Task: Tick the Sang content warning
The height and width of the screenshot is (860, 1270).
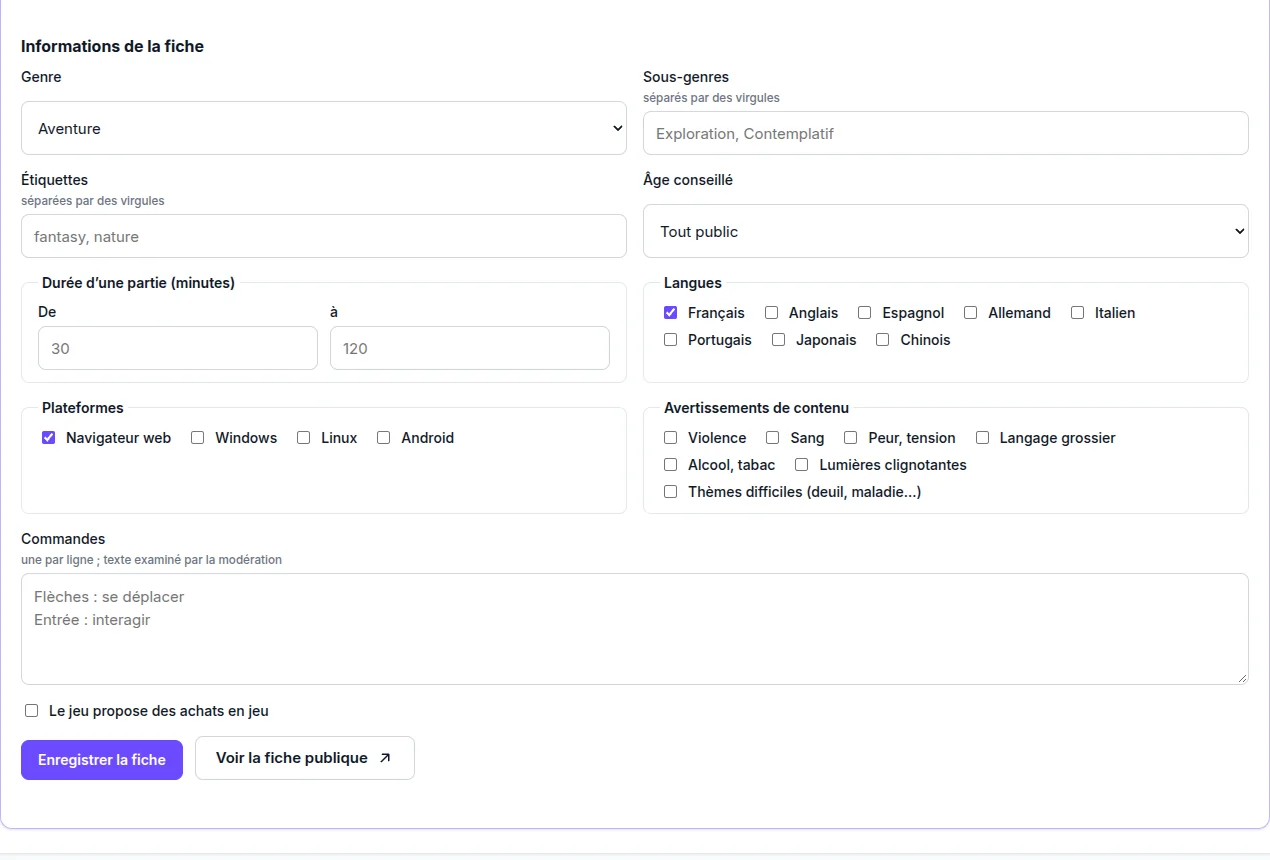Action: [773, 438]
